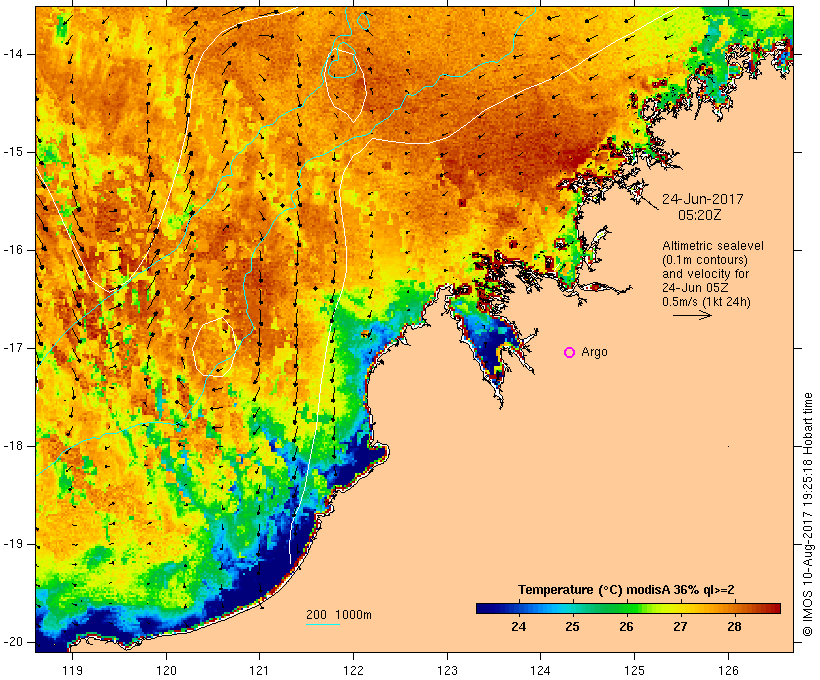Click the closed white sea-level contour near -17 latitude
This screenshot has height=680, width=820.
click(x=214, y=347)
